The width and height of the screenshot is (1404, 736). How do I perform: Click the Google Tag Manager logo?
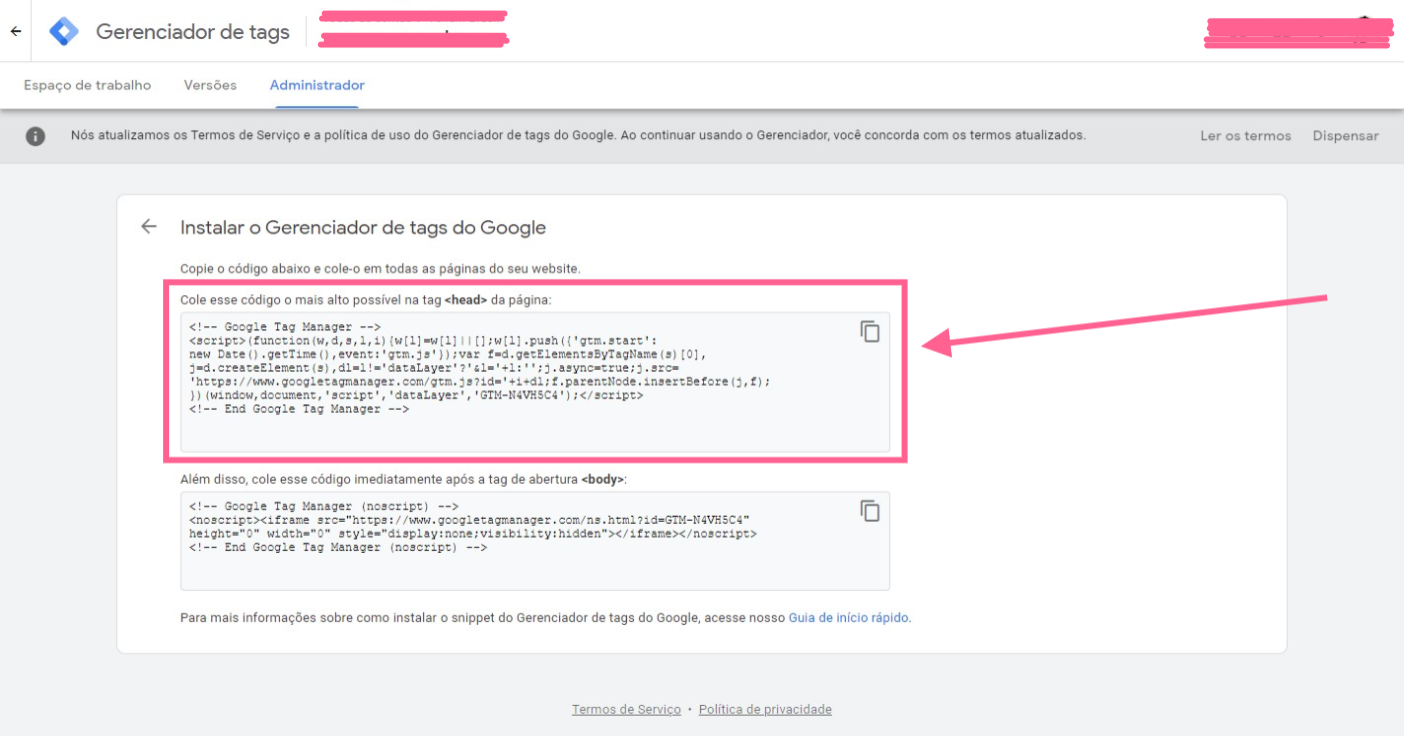pyautogui.click(x=64, y=31)
